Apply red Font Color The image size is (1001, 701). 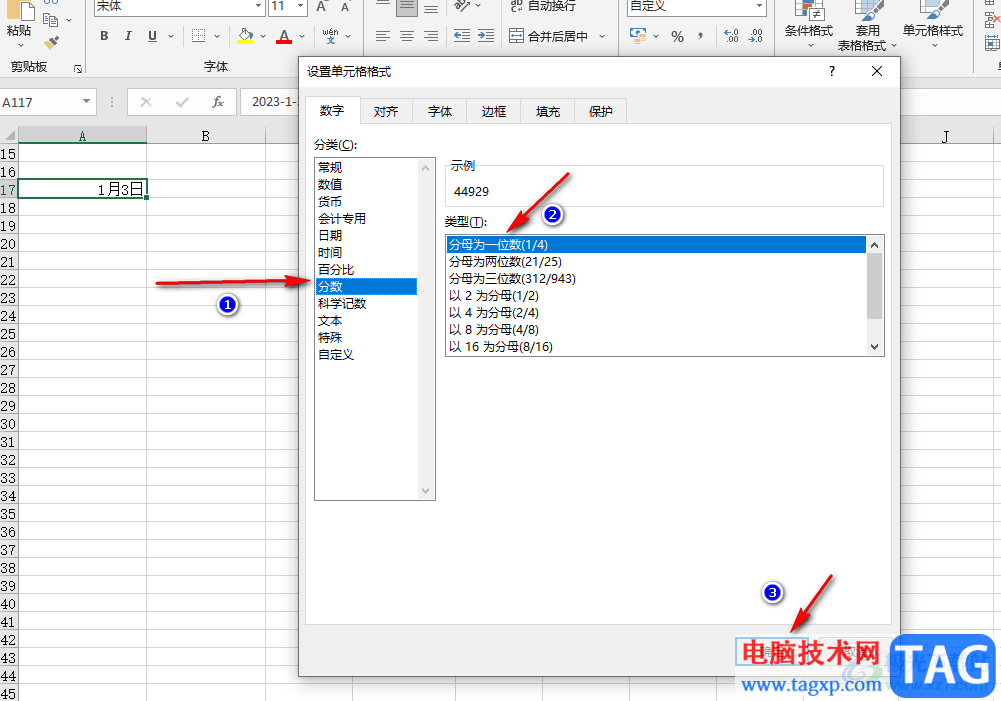(x=284, y=36)
